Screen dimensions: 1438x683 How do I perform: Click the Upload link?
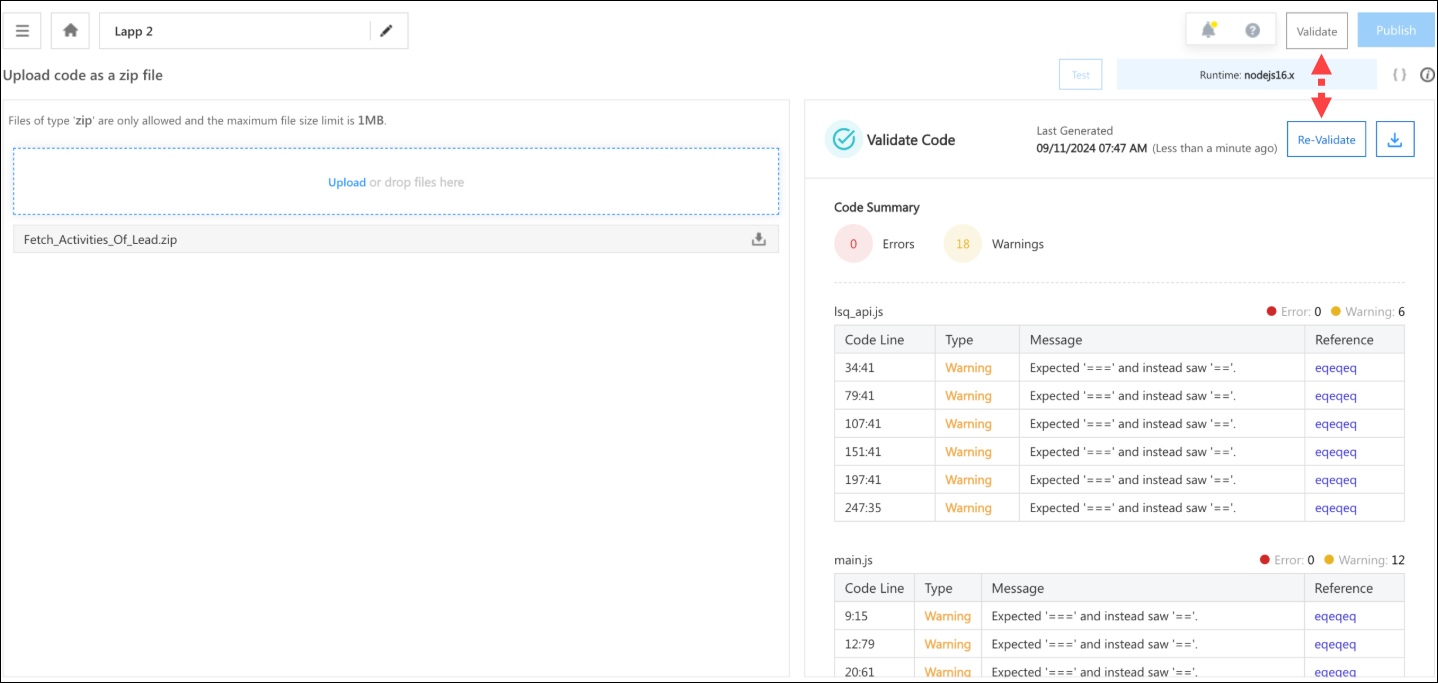tap(347, 182)
